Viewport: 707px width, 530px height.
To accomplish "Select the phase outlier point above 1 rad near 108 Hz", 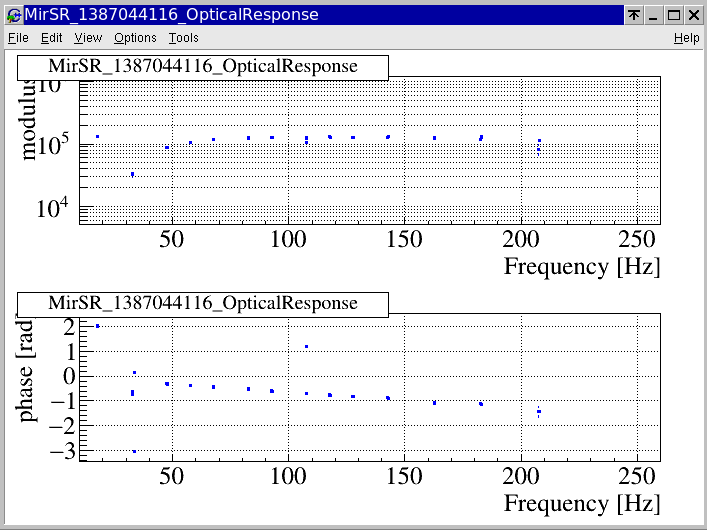I will tap(306, 347).
